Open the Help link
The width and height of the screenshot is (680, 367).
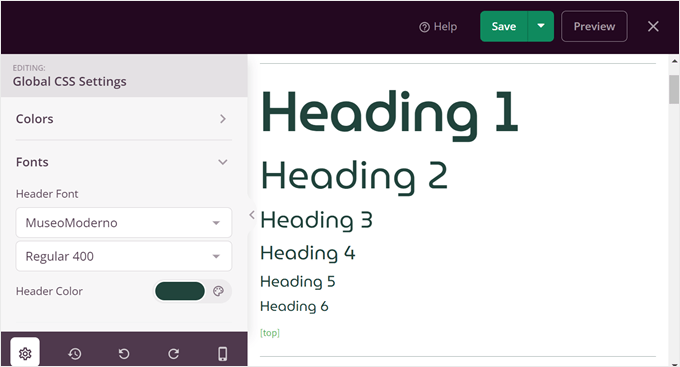click(x=438, y=27)
